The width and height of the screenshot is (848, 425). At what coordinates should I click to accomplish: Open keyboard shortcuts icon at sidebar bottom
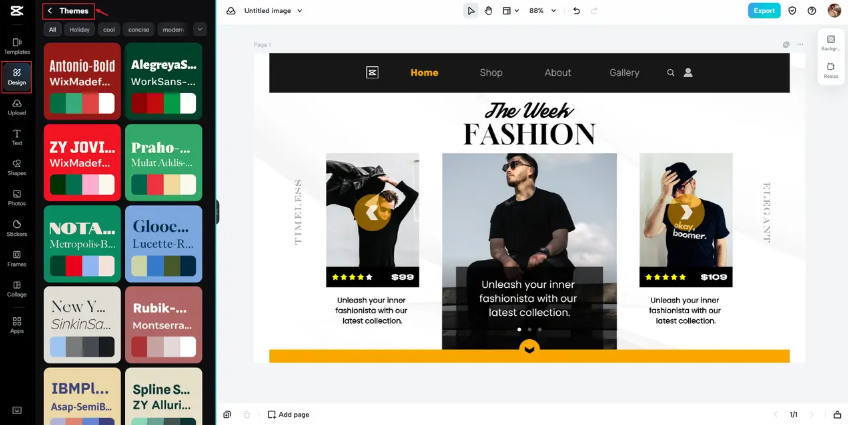click(x=17, y=410)
